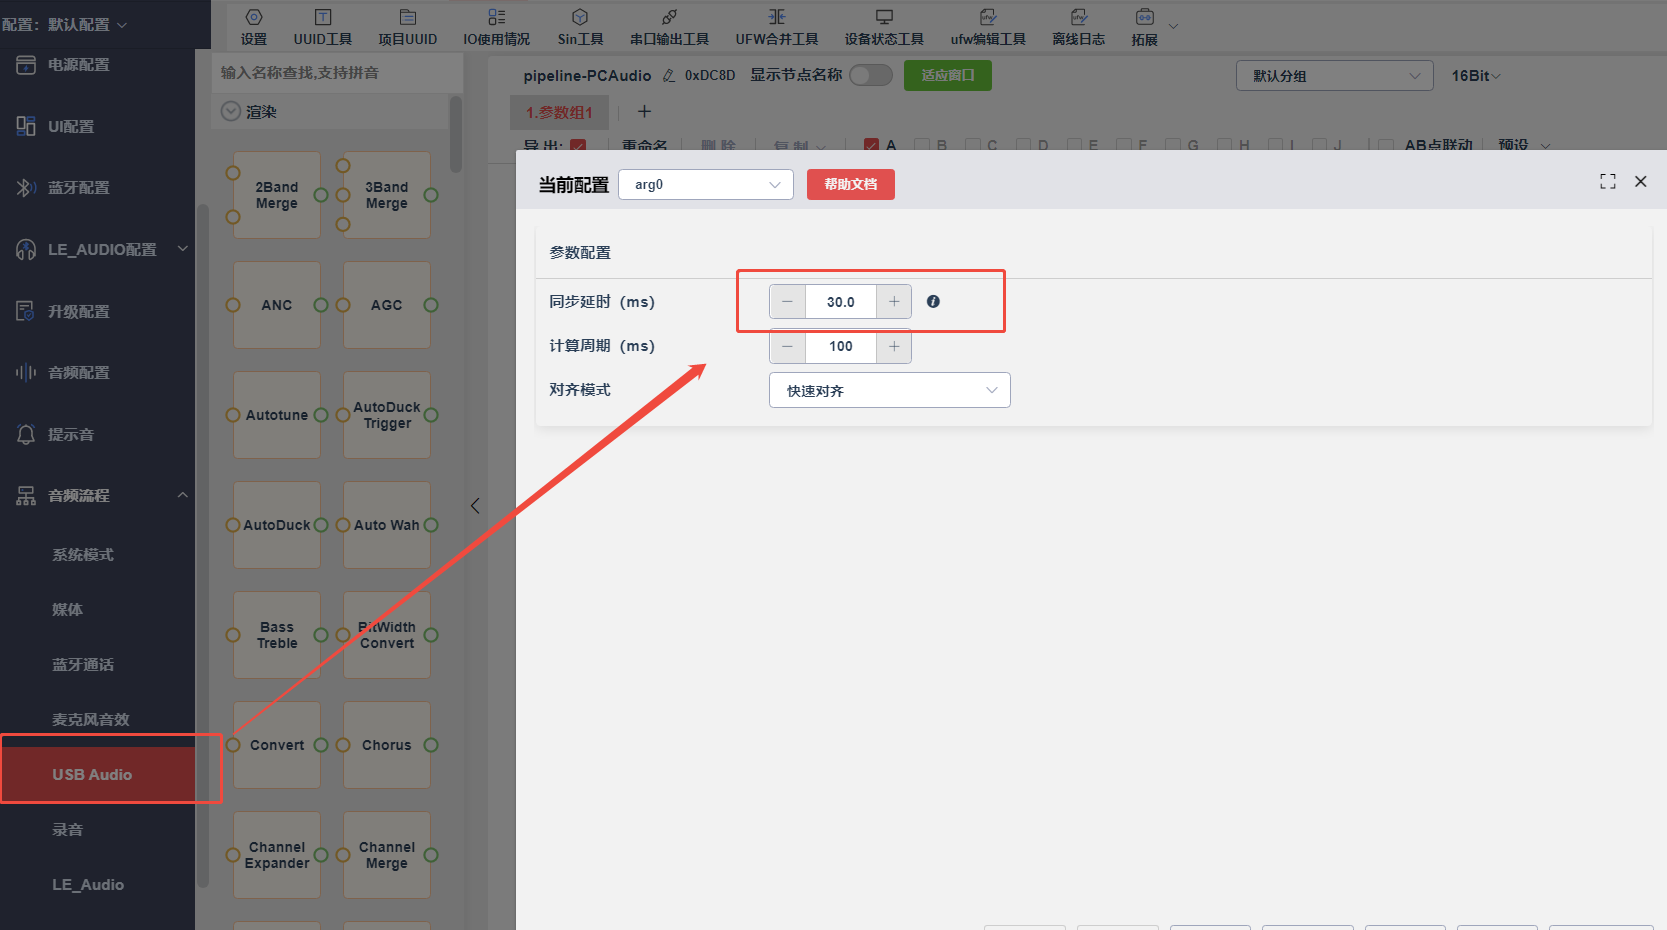Open the 设置 settings tool
1667x930 pixels.
pos(254,27)
